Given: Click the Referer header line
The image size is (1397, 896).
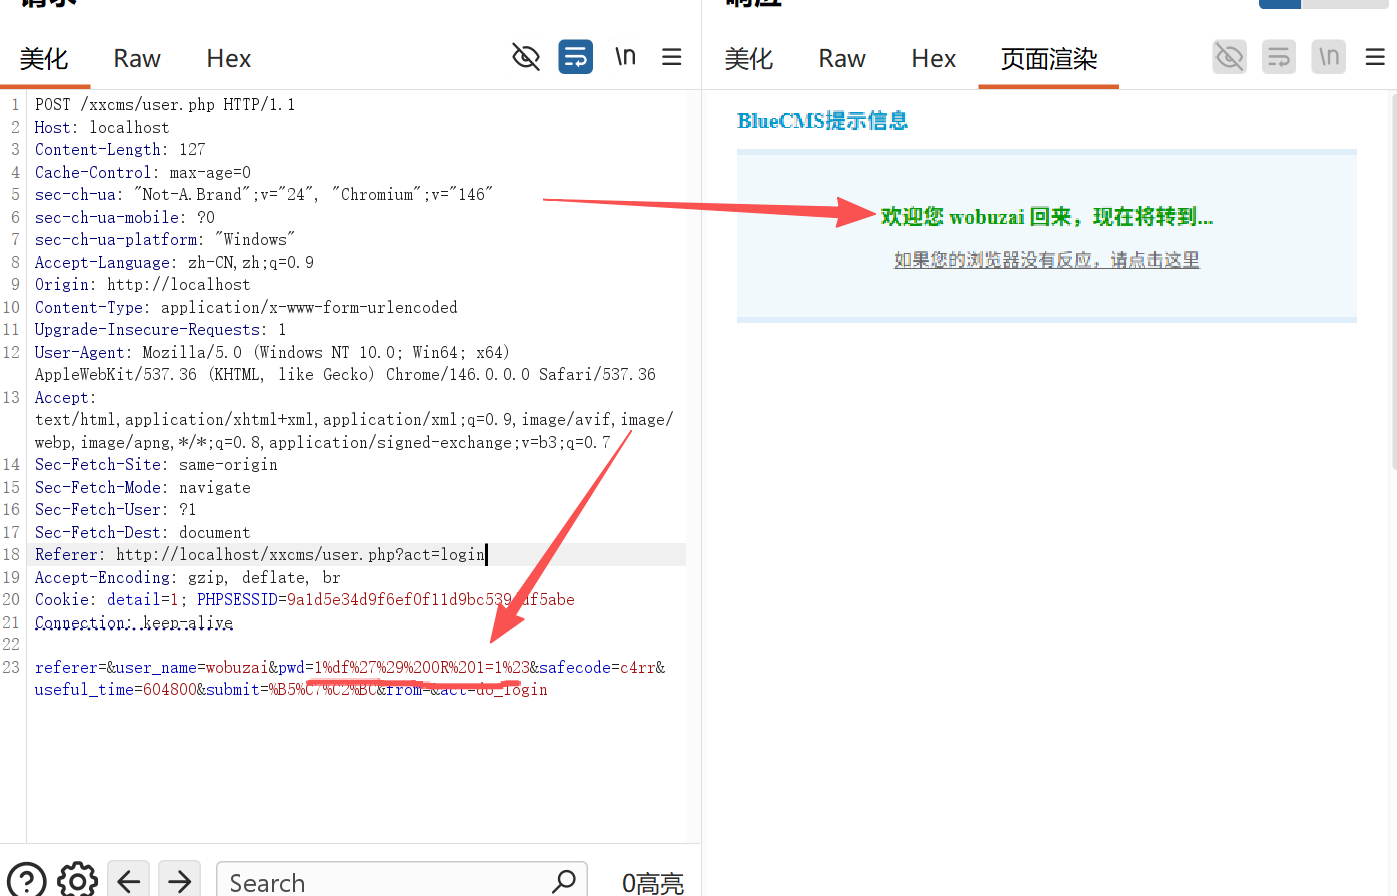Looking at the screenshot, I should [260, 555].
